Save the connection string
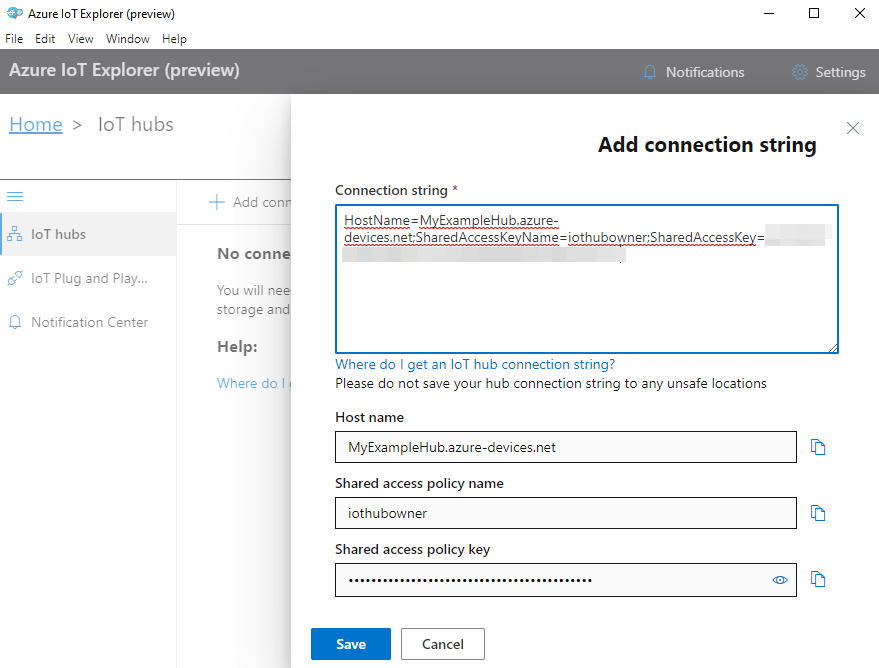The height and width of the screenshot is (668, 879). [x=350, y=644]
